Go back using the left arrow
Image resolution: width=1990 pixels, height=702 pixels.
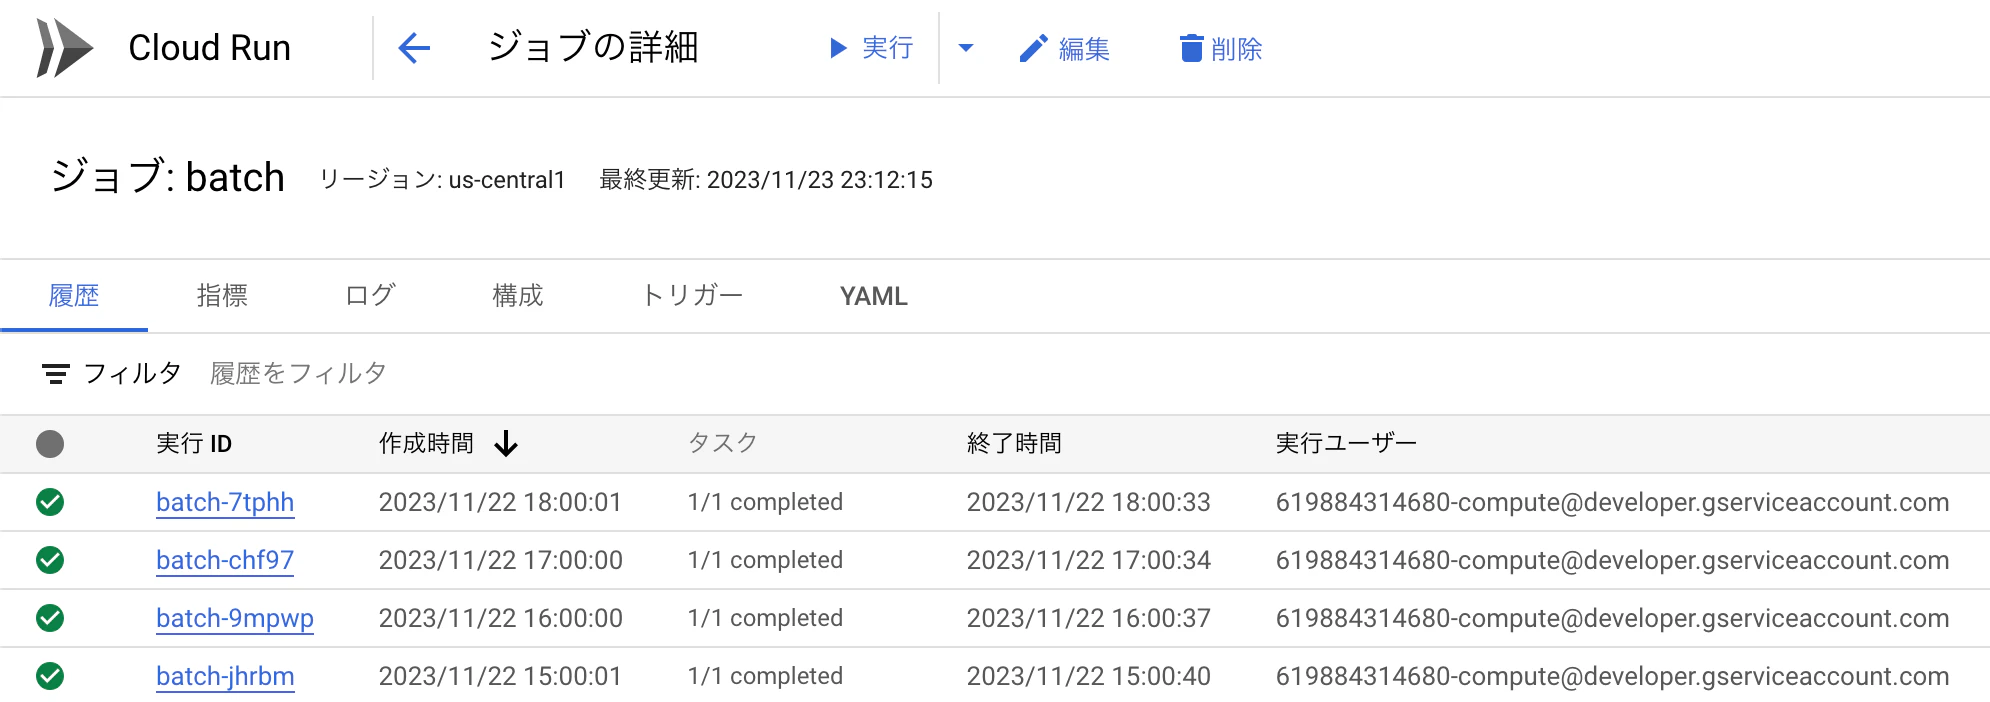(414, 48)
